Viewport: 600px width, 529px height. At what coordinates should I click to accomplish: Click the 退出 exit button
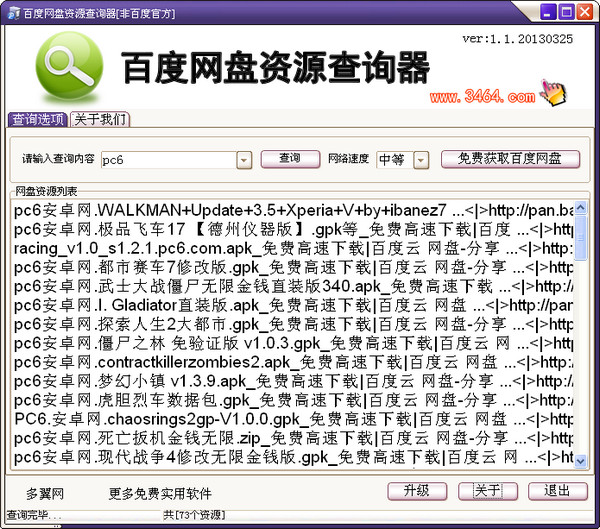point(558,491)
